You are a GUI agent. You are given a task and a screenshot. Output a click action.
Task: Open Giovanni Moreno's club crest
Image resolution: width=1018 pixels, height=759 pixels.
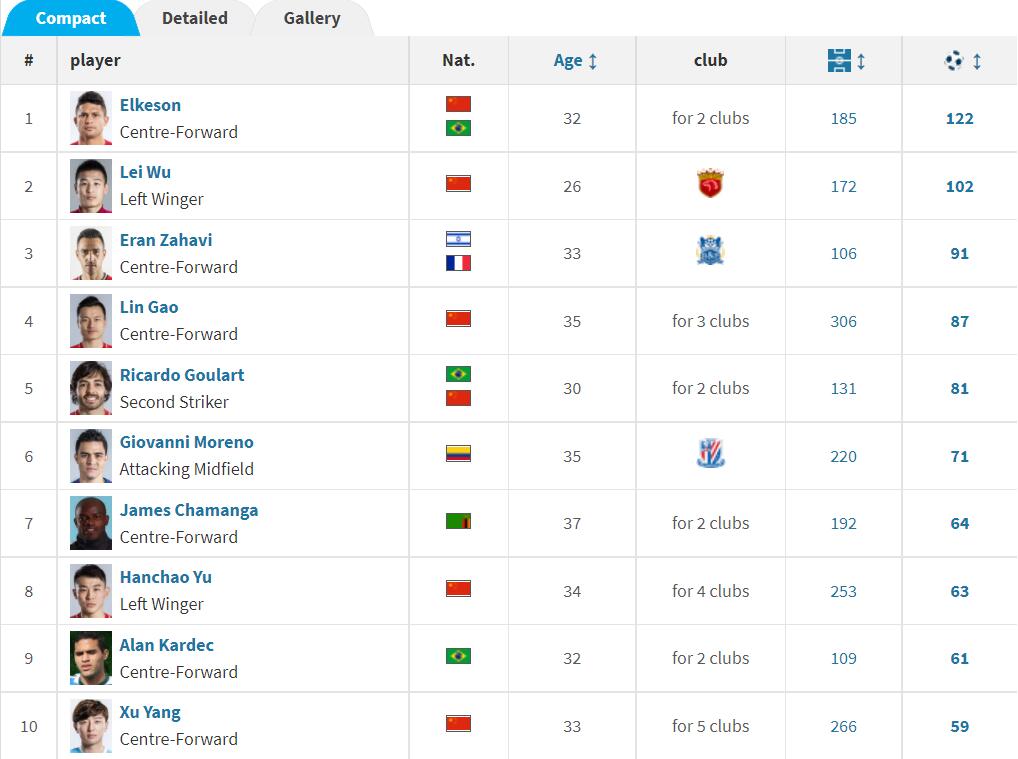(710, 454)
